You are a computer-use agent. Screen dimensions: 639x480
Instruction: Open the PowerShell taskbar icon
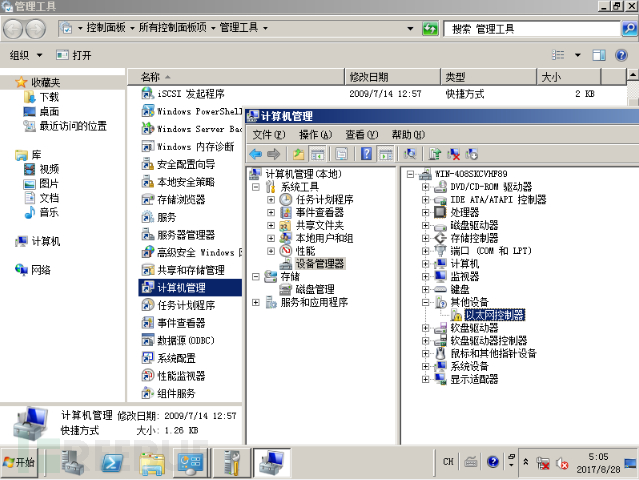(x=112, y=463)
